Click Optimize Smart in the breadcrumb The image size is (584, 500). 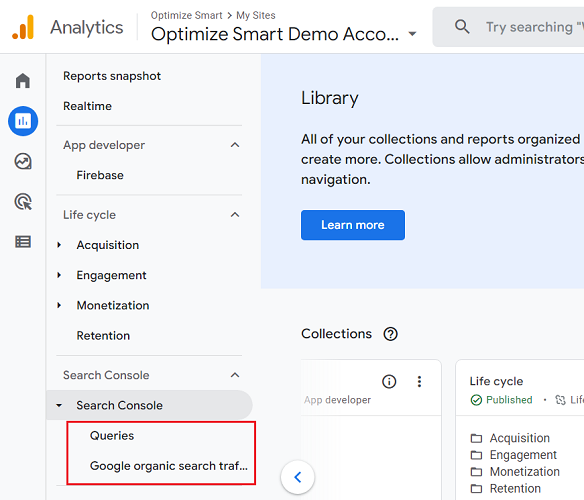click(x=186, y=15)
